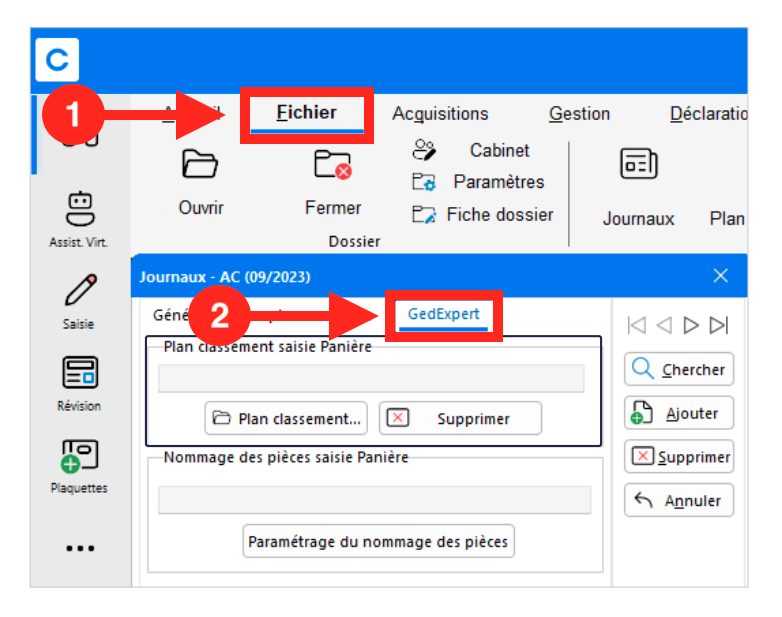Switch to the Acquisitions tab

click(440, 114)
